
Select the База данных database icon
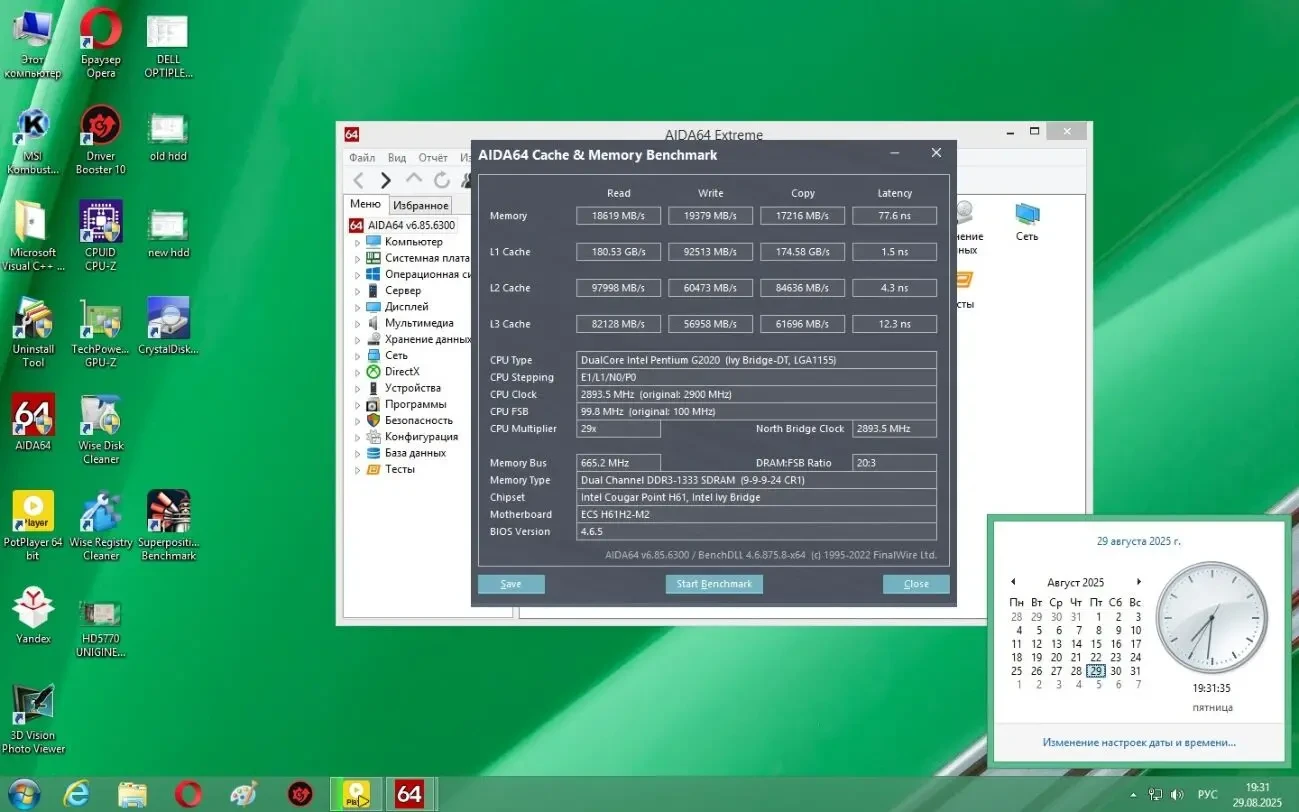[372, 452]
